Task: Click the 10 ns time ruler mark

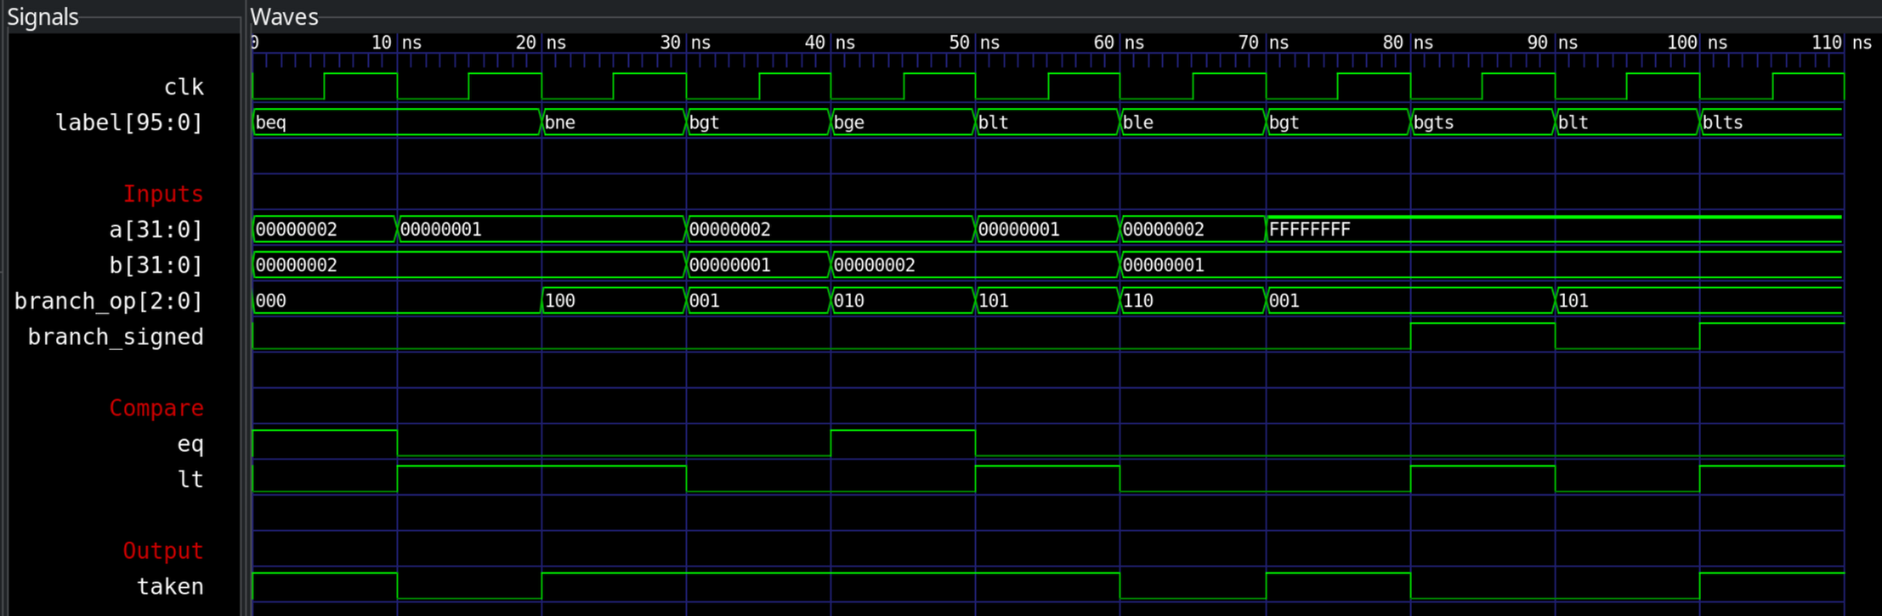Action: point(396,43)
